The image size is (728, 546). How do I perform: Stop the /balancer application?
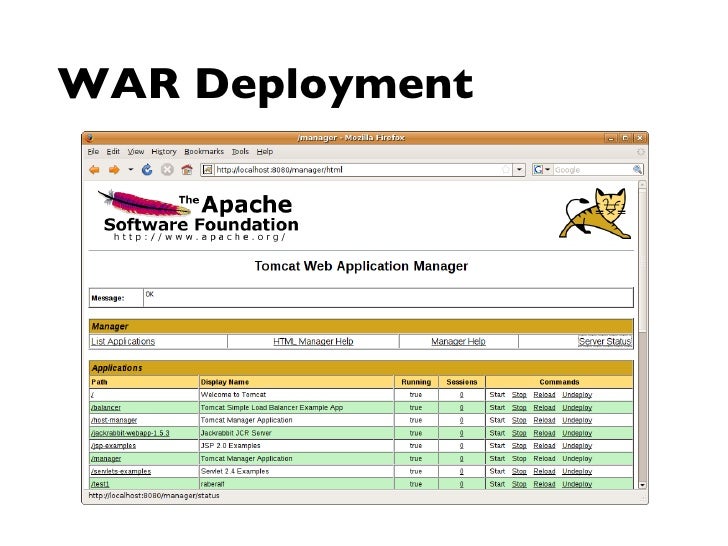[519, 408]
